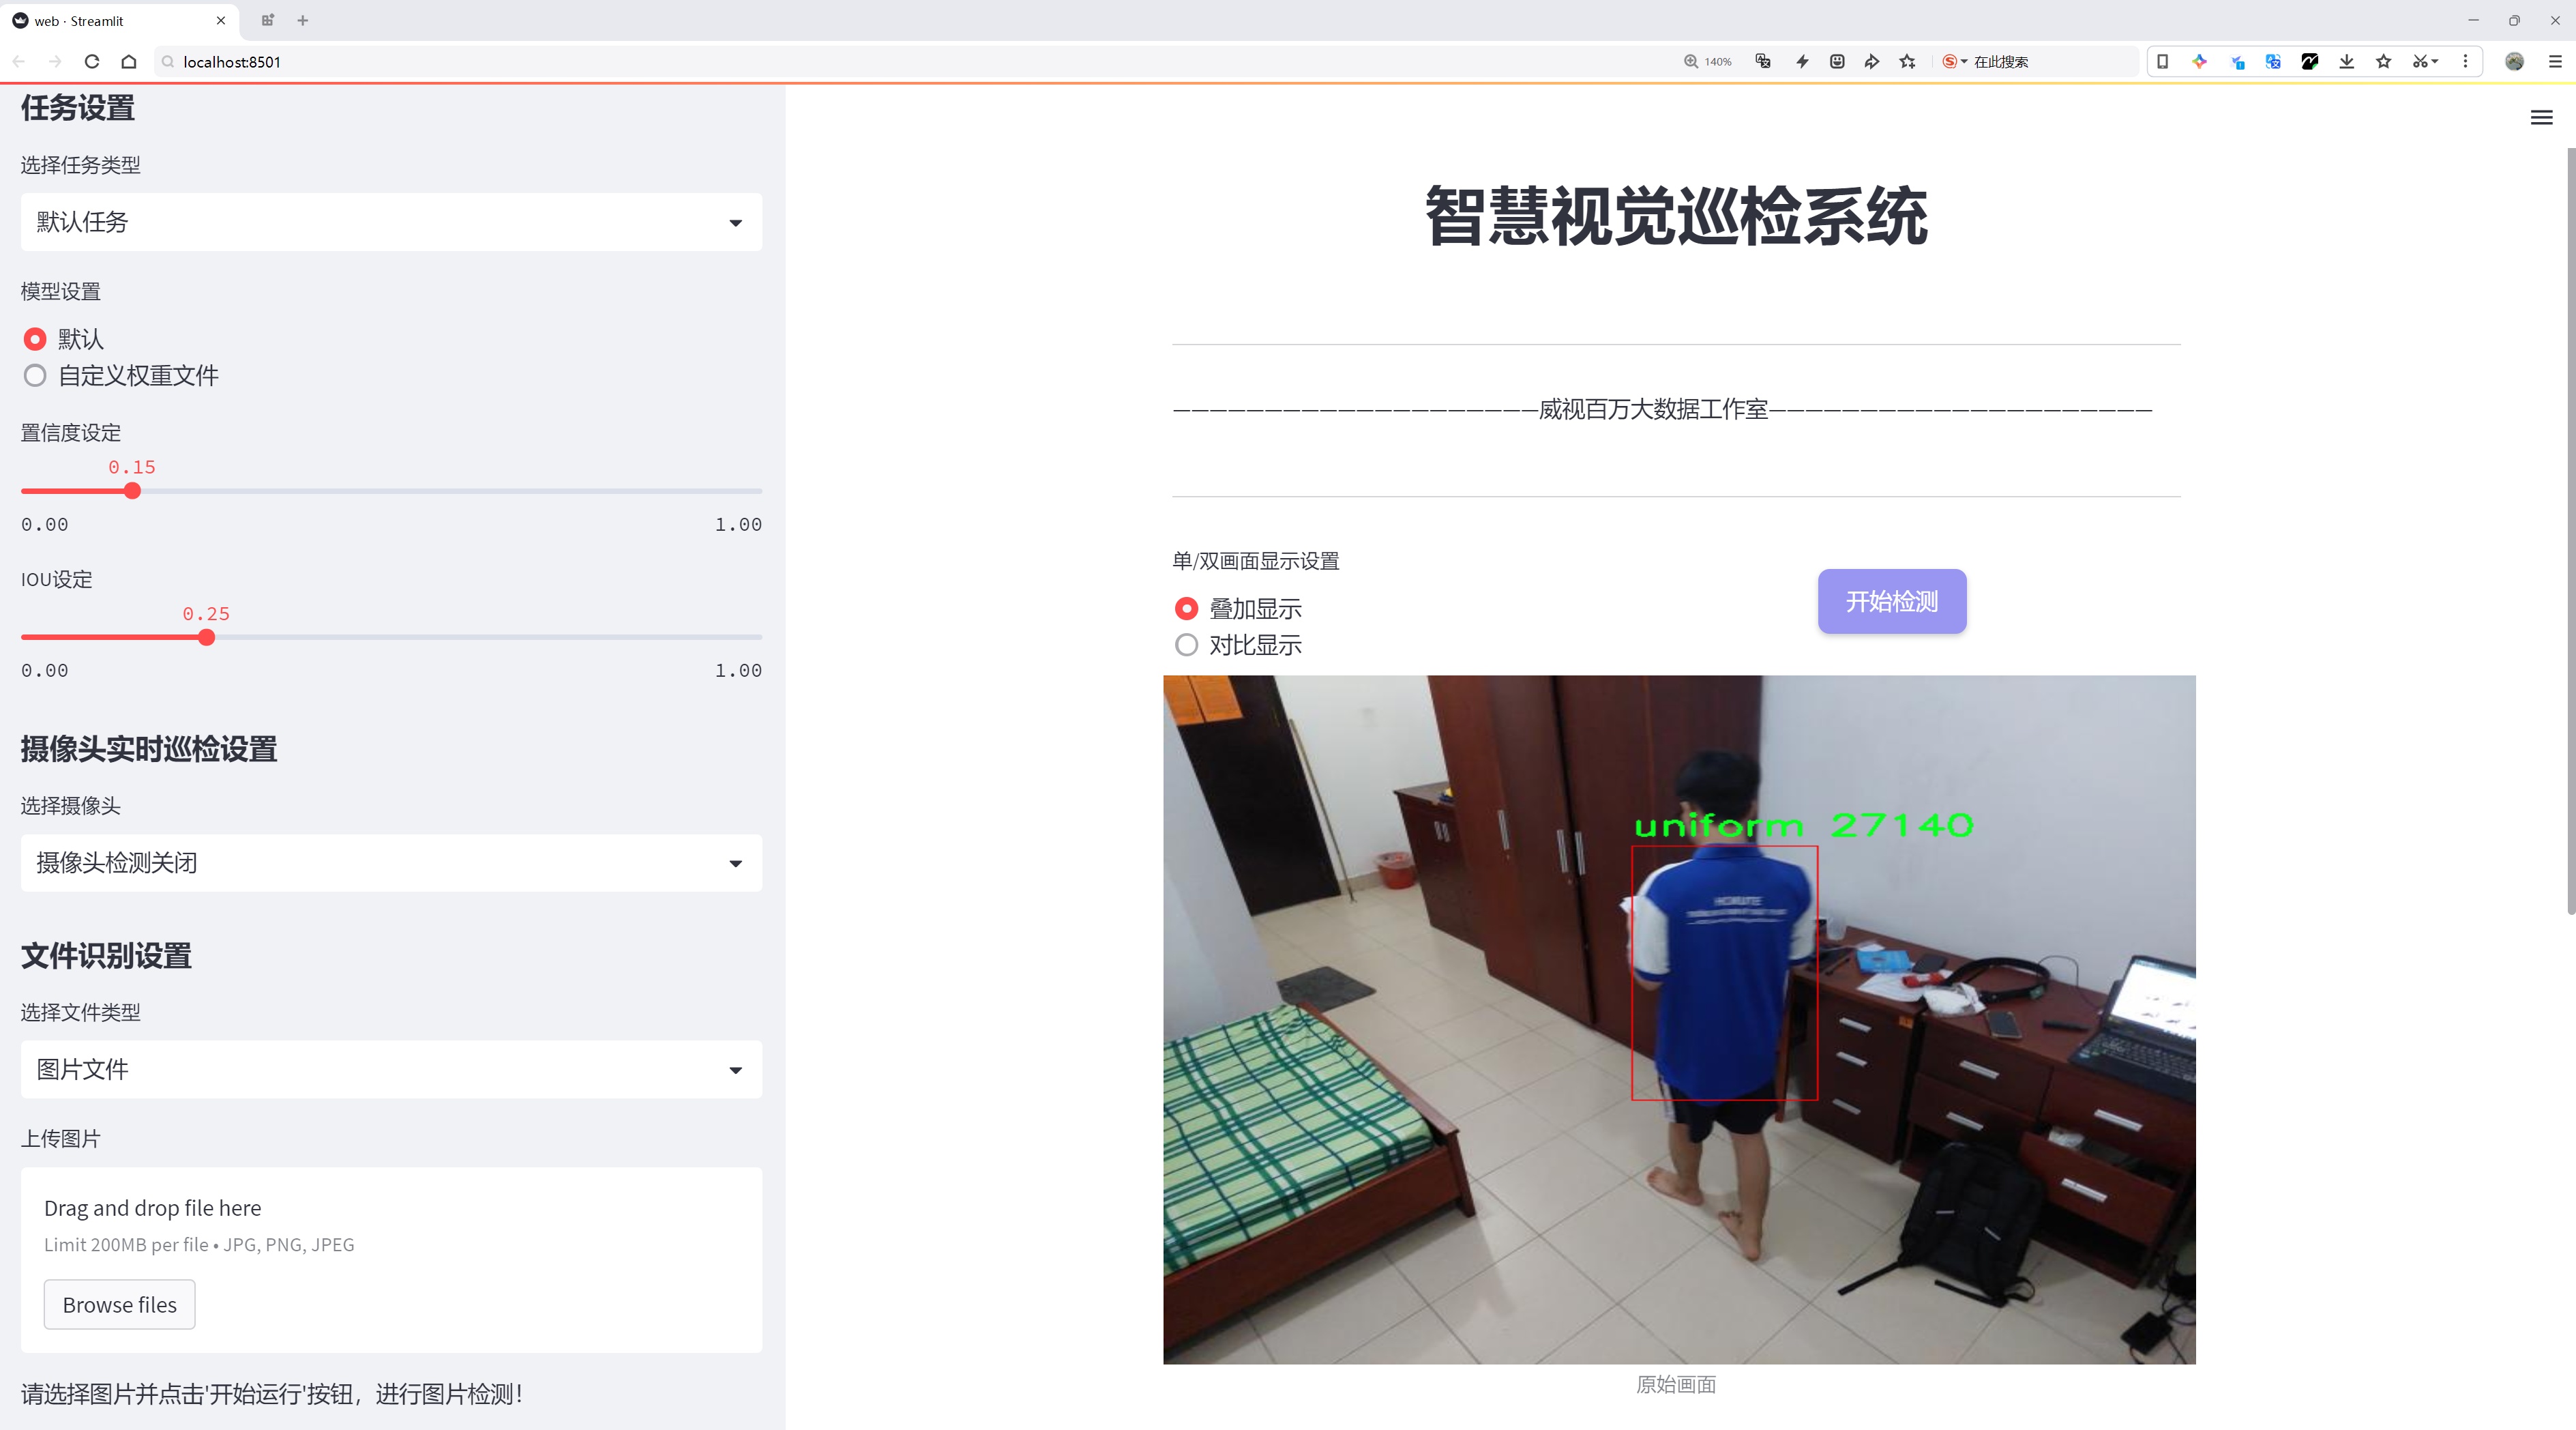Click the 摄像头实时巡检设置 heading
The width and height of the screenshot is (2576, 1430).
[149, 749]
